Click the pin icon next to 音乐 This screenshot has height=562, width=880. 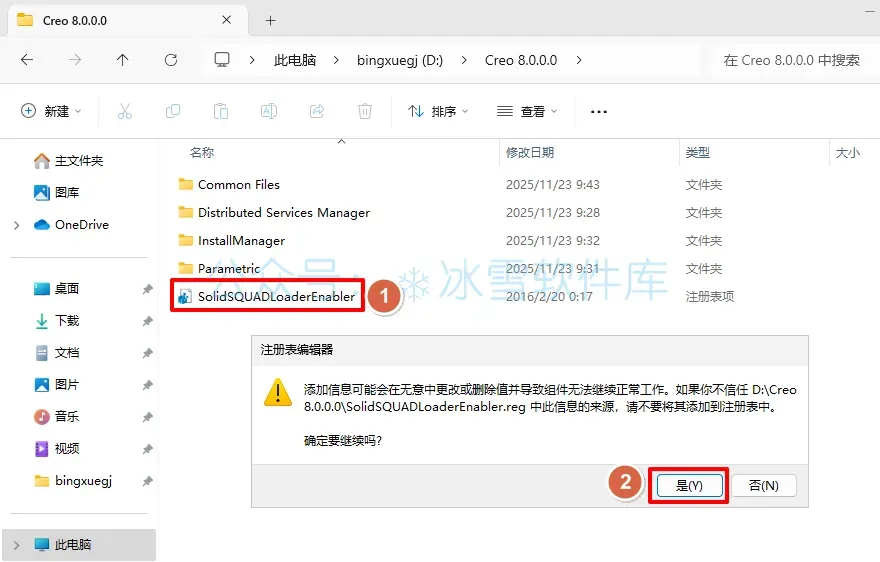click(x=147, y=417)
